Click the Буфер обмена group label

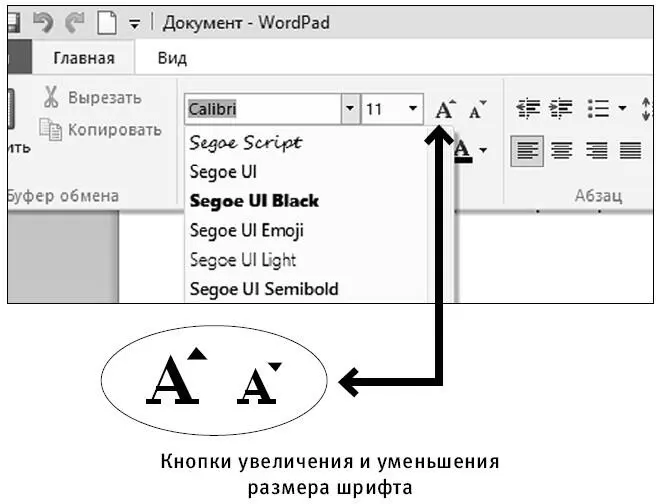[x=63, y=196]
